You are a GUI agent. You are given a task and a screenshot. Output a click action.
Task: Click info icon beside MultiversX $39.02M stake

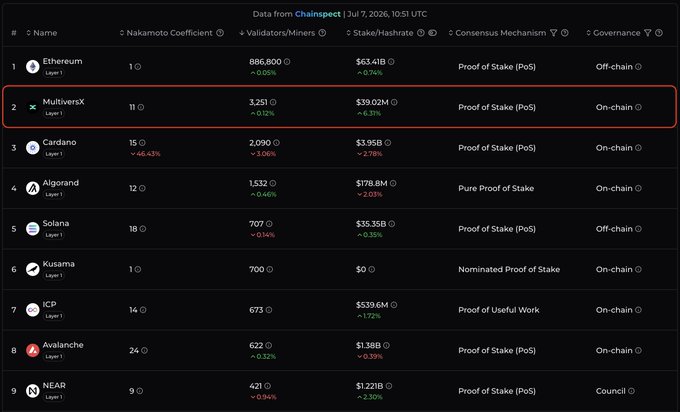click(394, 102)
